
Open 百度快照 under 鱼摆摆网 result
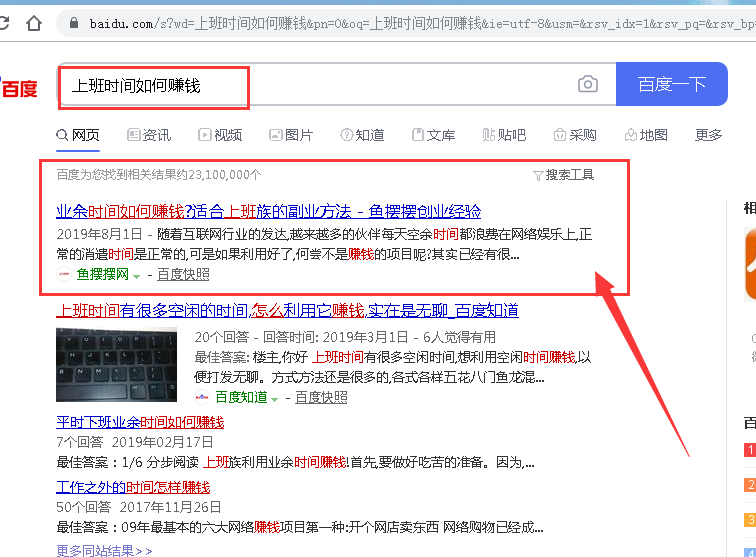[x=183, y=274]
